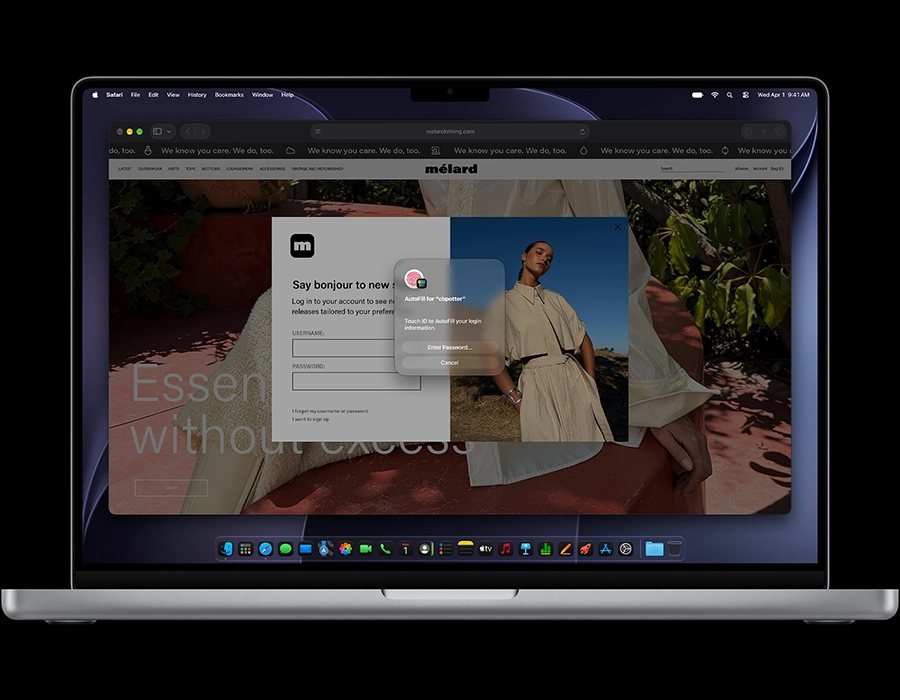Launch Apple TV from the Dock
Image resolution: width=900 pixels, height=700 pixels.
pyautogui.click(x=486, y=549)
